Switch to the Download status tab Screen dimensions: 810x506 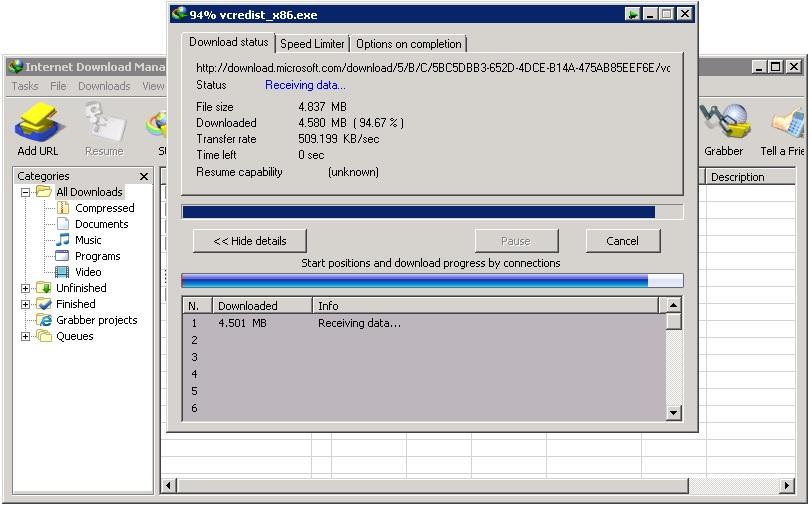(x=228, y=42)
